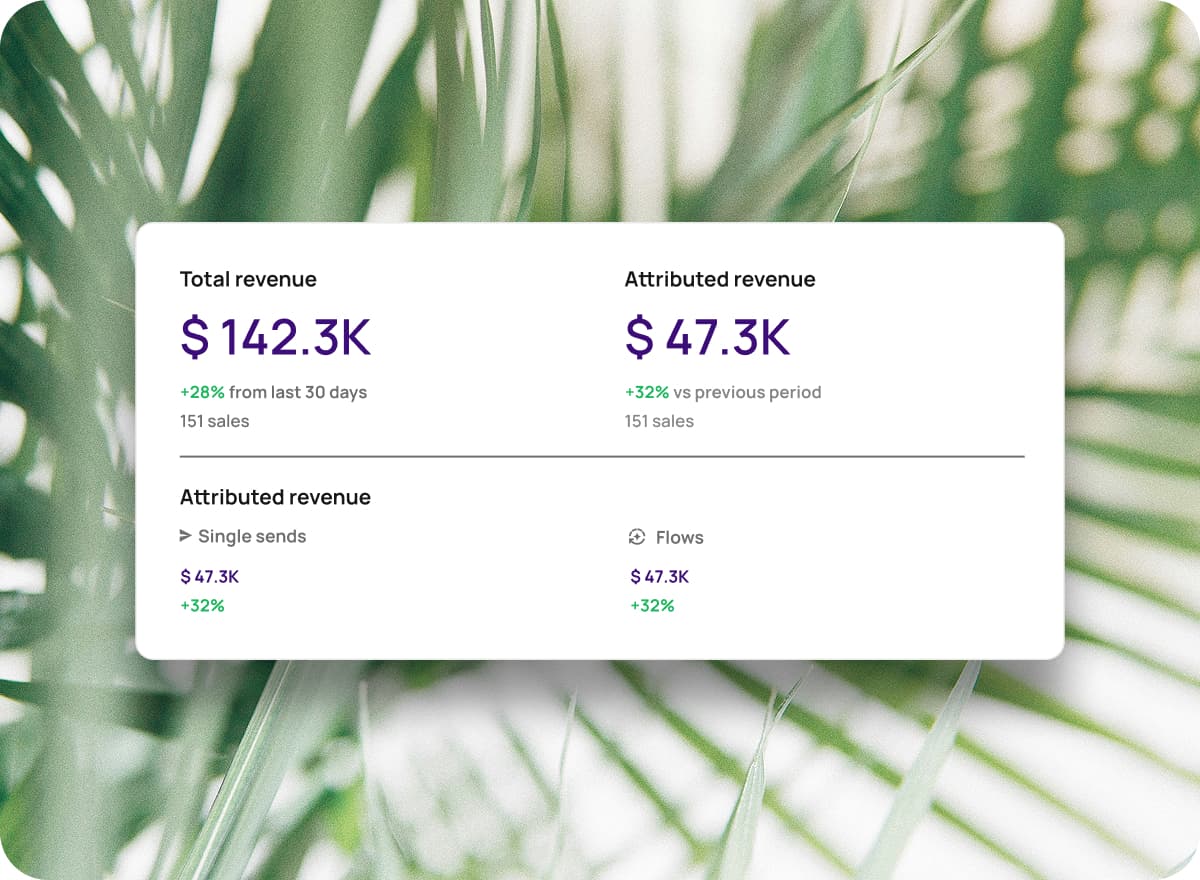Choose the Flows label

click(x=680, y=538)
